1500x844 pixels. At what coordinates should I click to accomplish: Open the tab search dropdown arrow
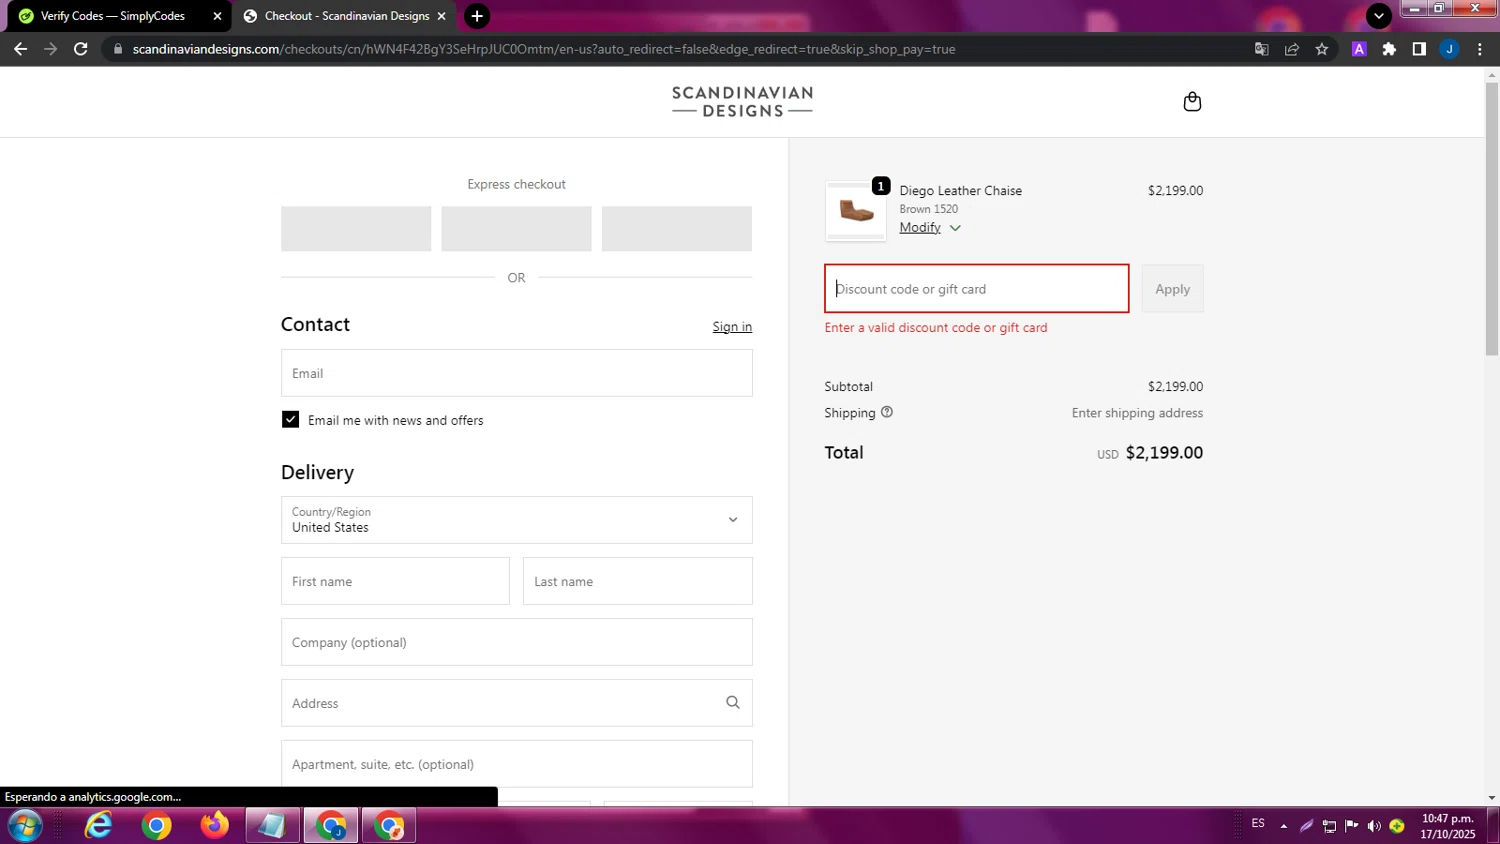(x=1379, y=16)
